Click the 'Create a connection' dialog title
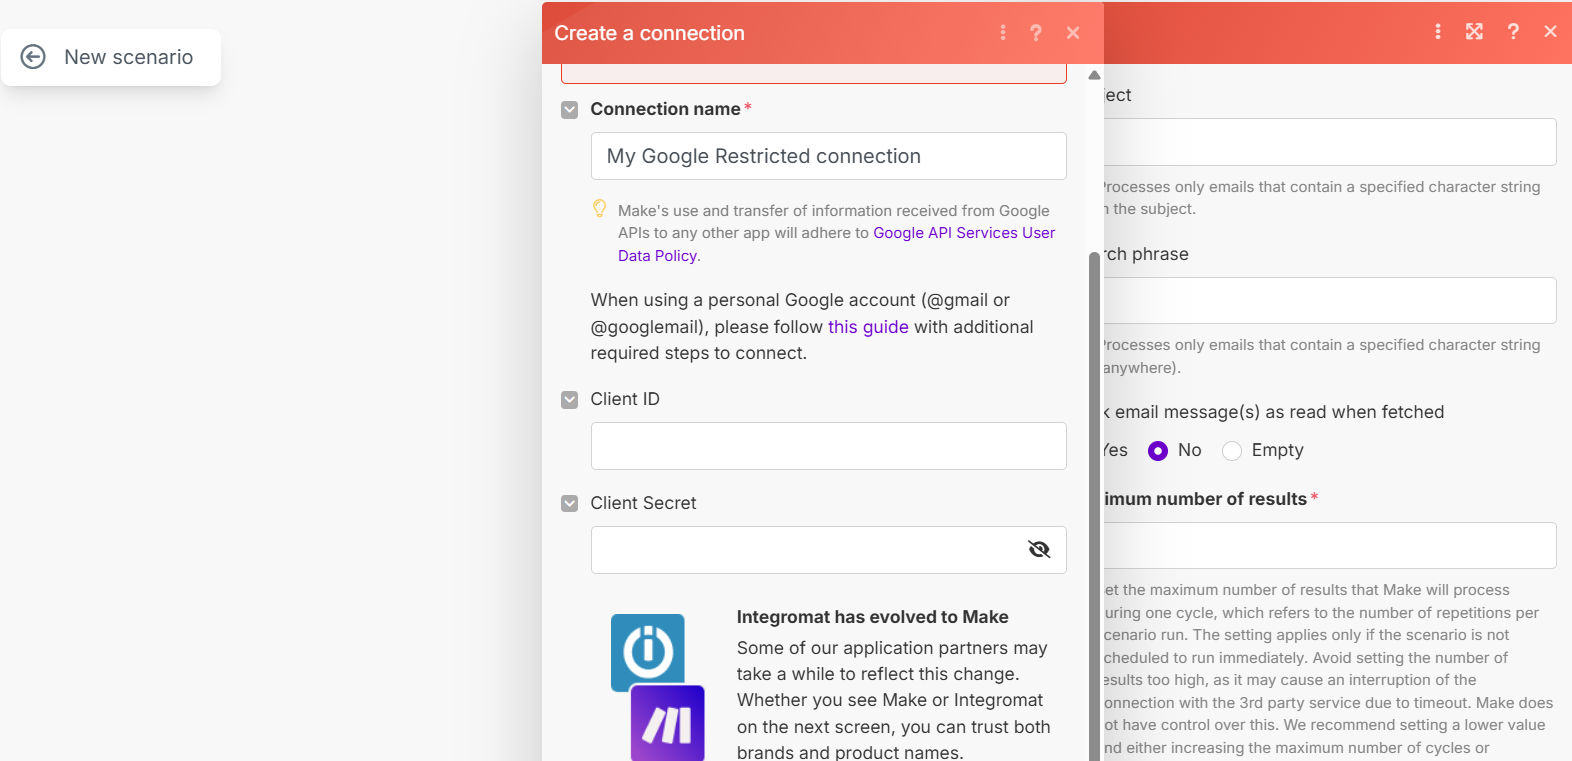The width and height of the screenshot is (1572, 761). 650,33
